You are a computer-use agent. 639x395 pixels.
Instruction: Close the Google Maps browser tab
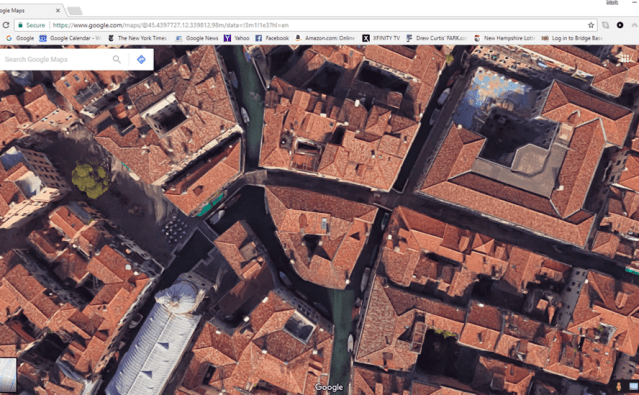tap(58, 11)
